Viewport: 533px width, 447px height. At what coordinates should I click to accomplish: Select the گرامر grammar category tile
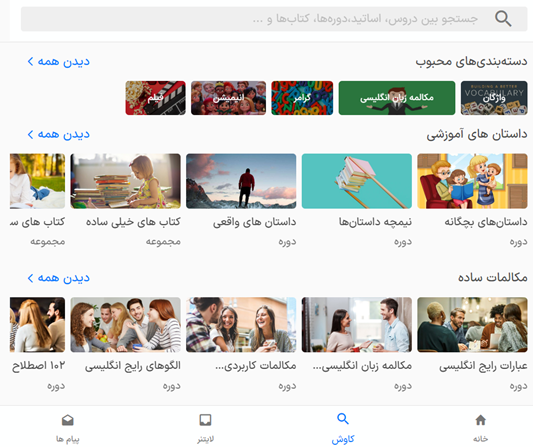(302, 98)
